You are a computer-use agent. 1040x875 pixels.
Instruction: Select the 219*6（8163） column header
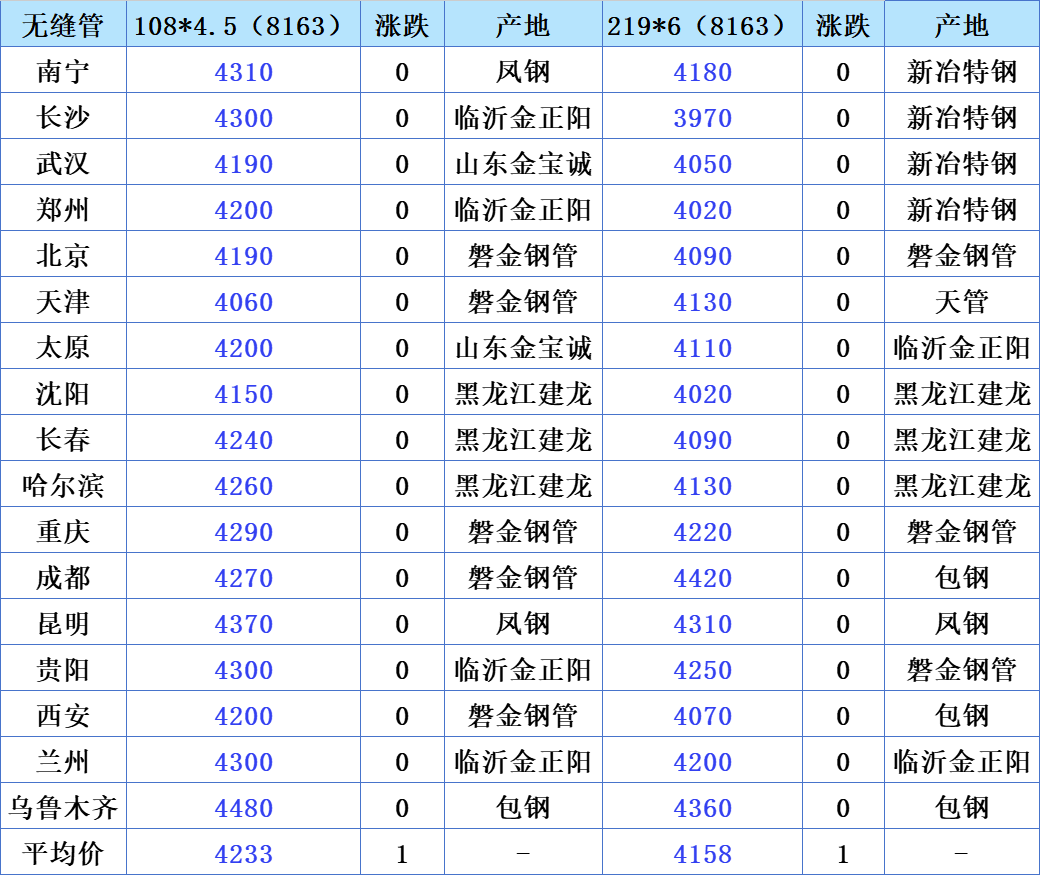702,26
